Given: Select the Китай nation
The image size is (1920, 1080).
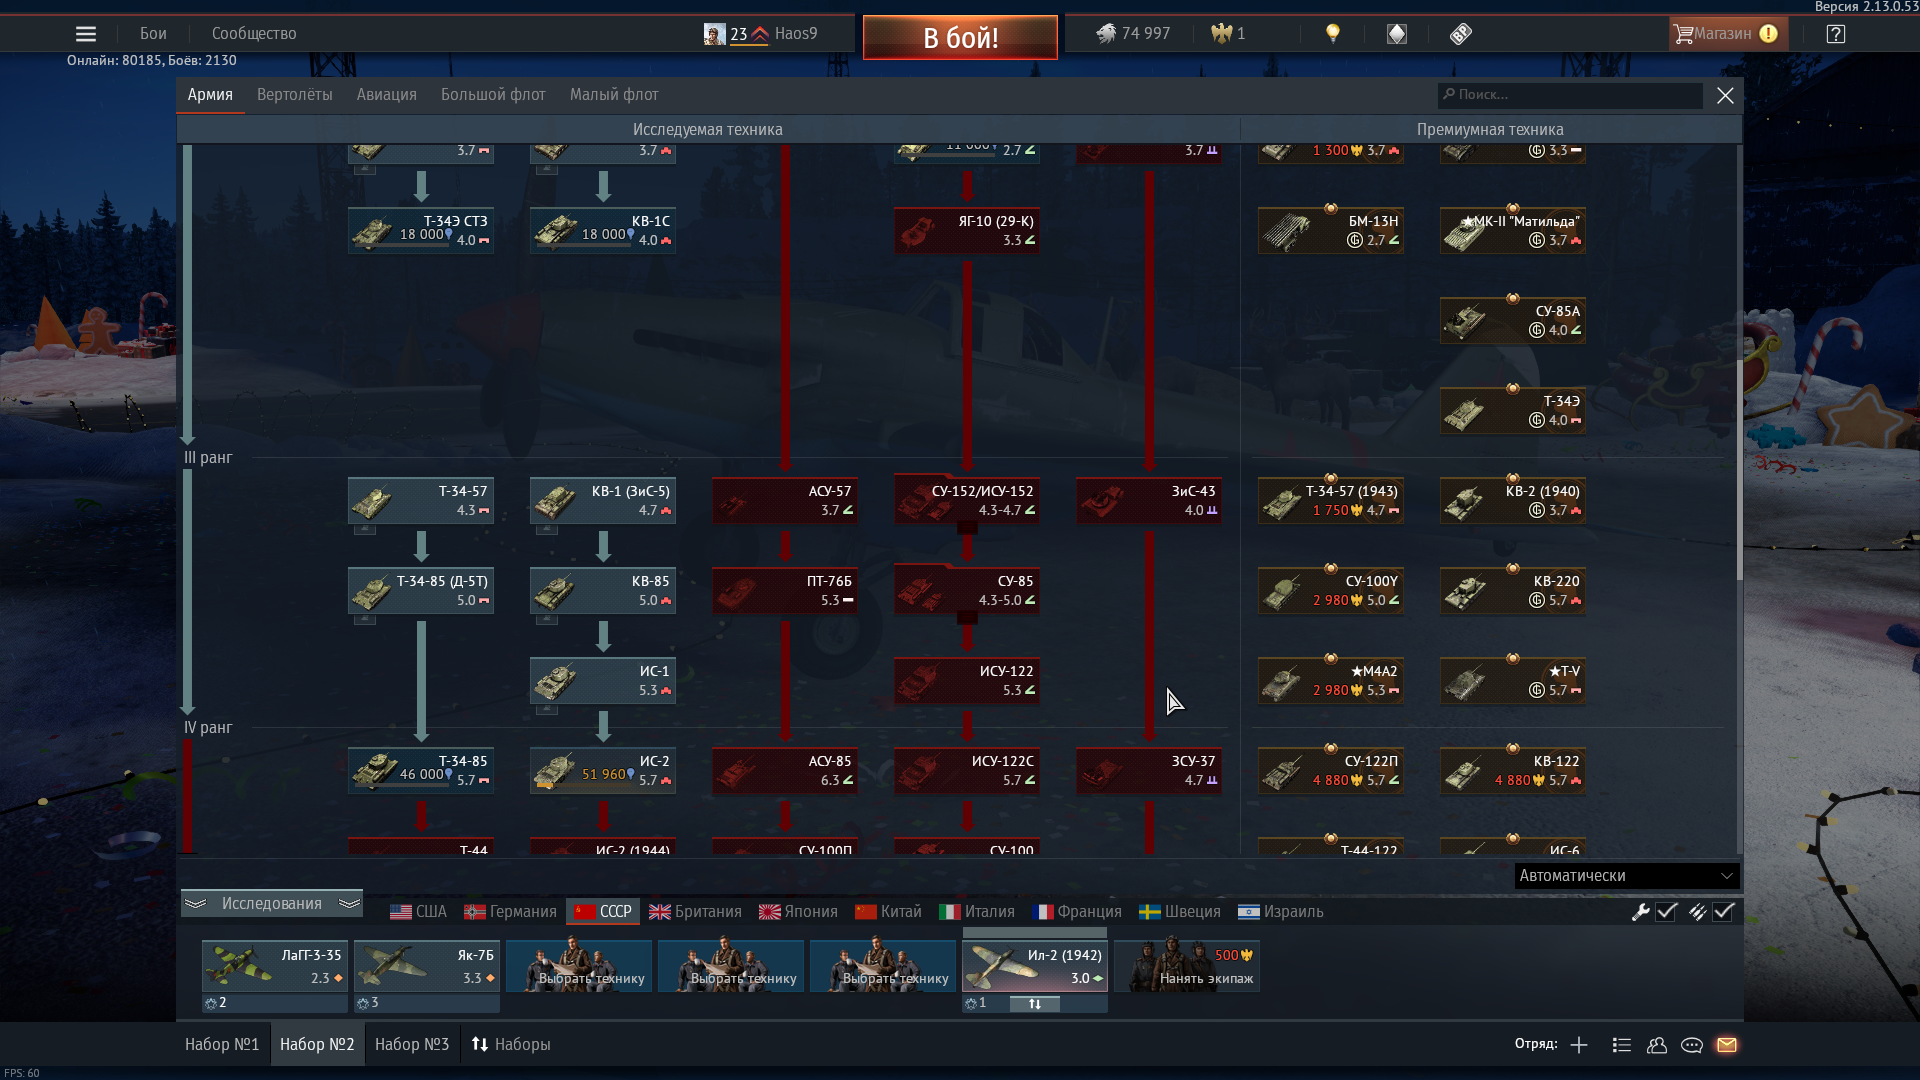Looking at the screenshot, I should pyautogui.click(x=888, y=912).
